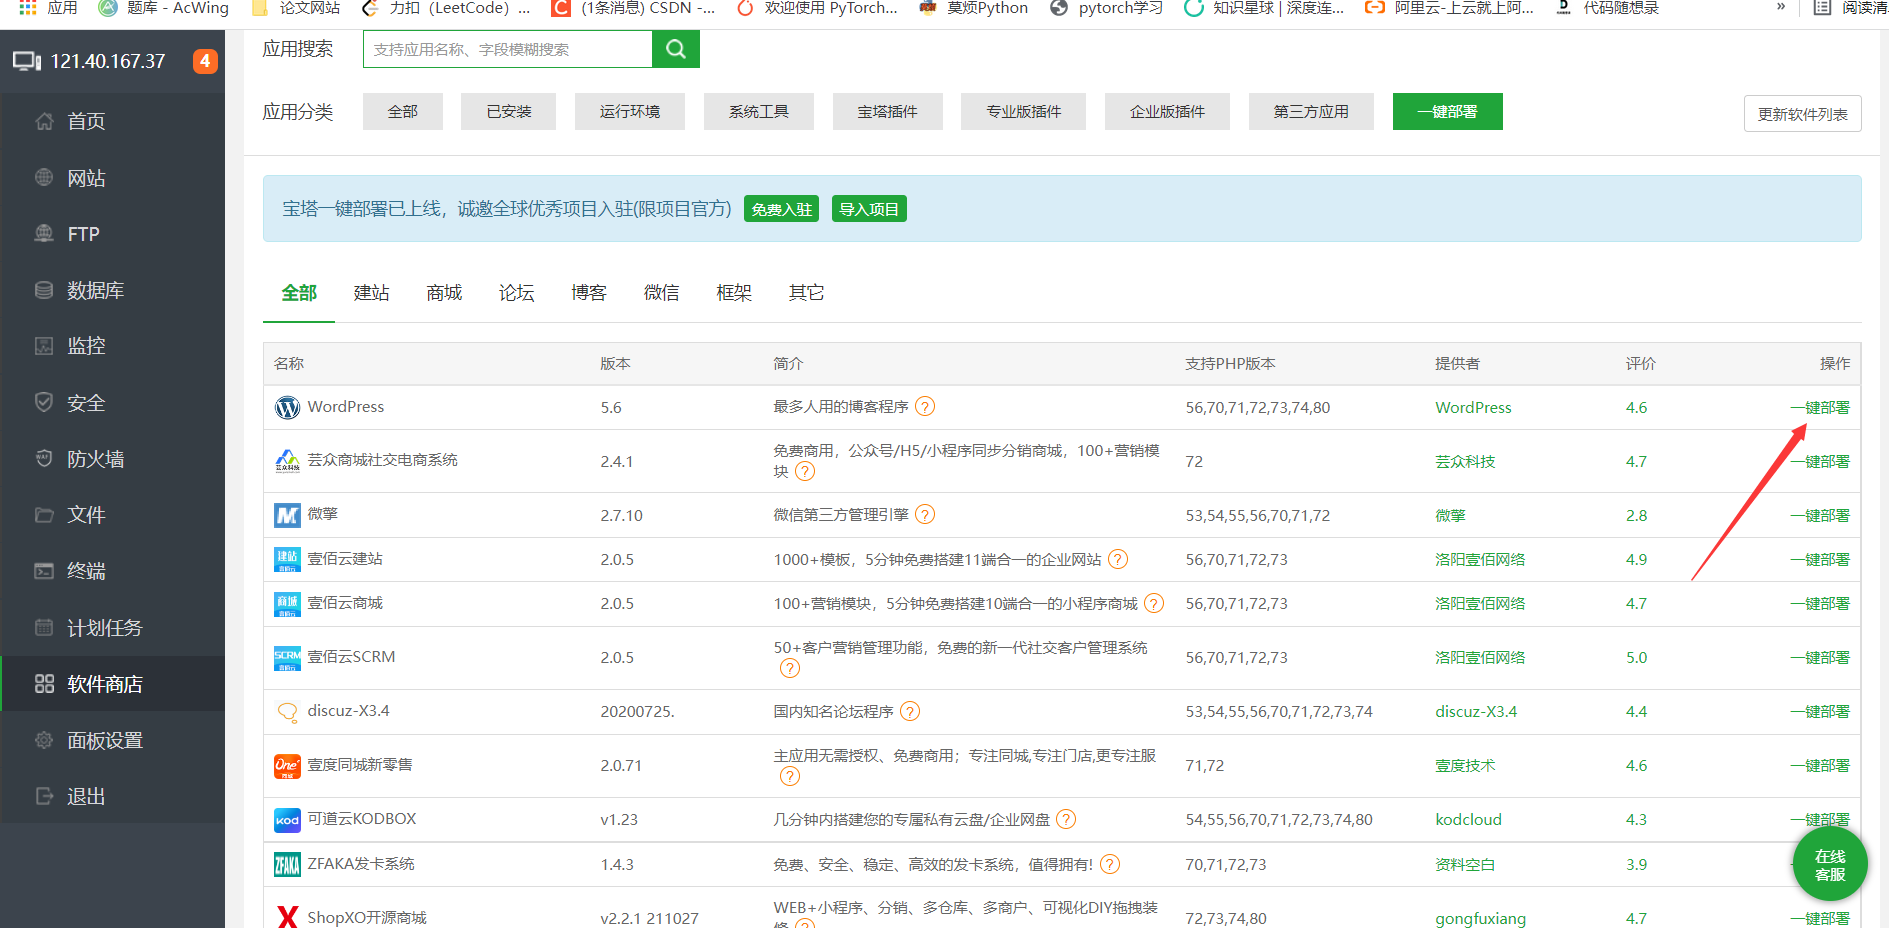The image size is (1889, 928).
Task: Click the 数据库 database icon in sidebar
Action: pyautogui.click(x=44, y=290)
